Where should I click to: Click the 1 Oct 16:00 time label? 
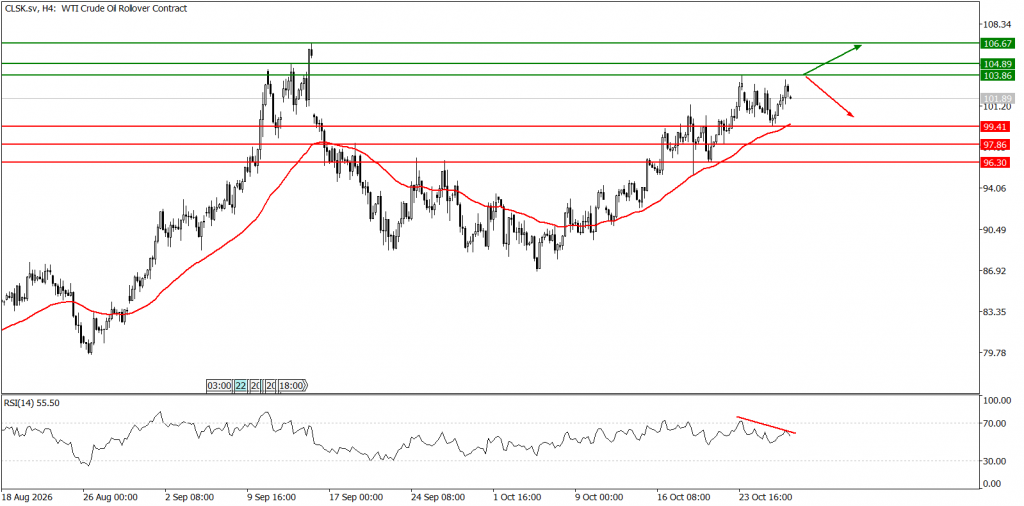tap(517, 497)
